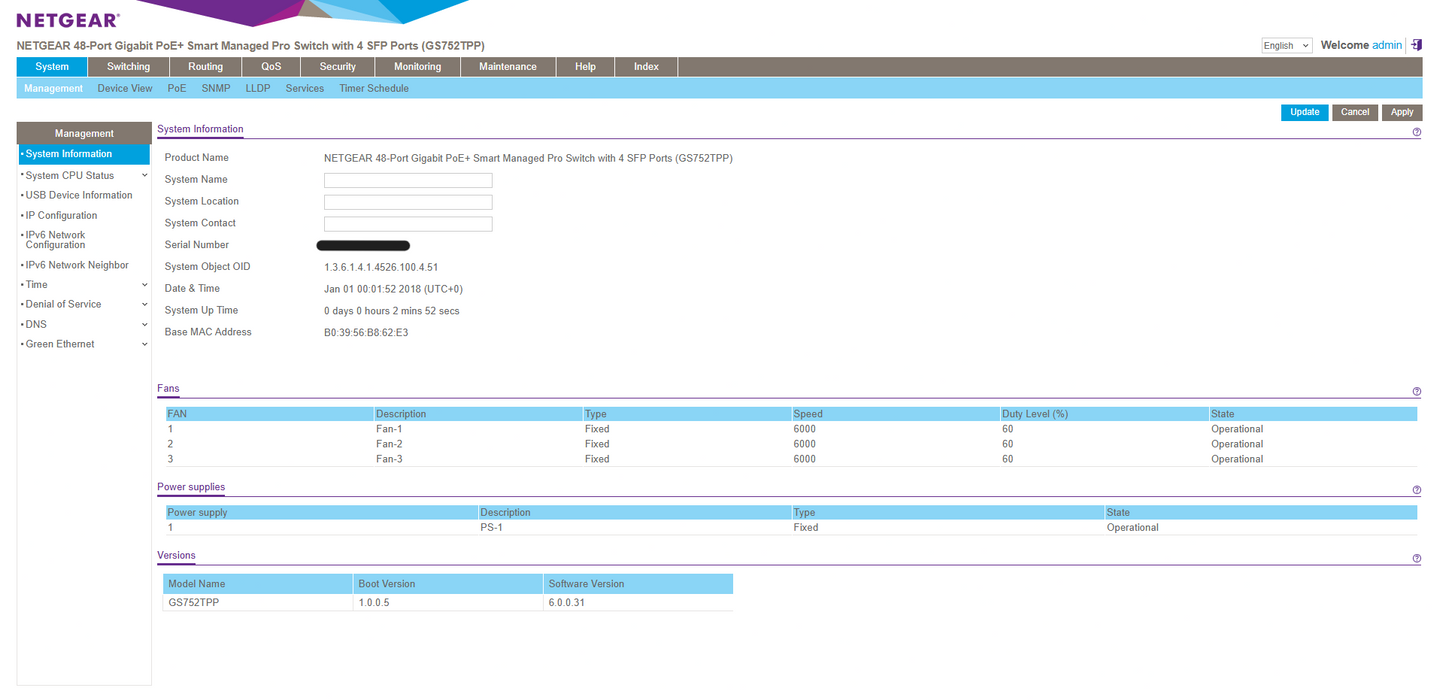Open the Routing main tab

pos(205,67)
